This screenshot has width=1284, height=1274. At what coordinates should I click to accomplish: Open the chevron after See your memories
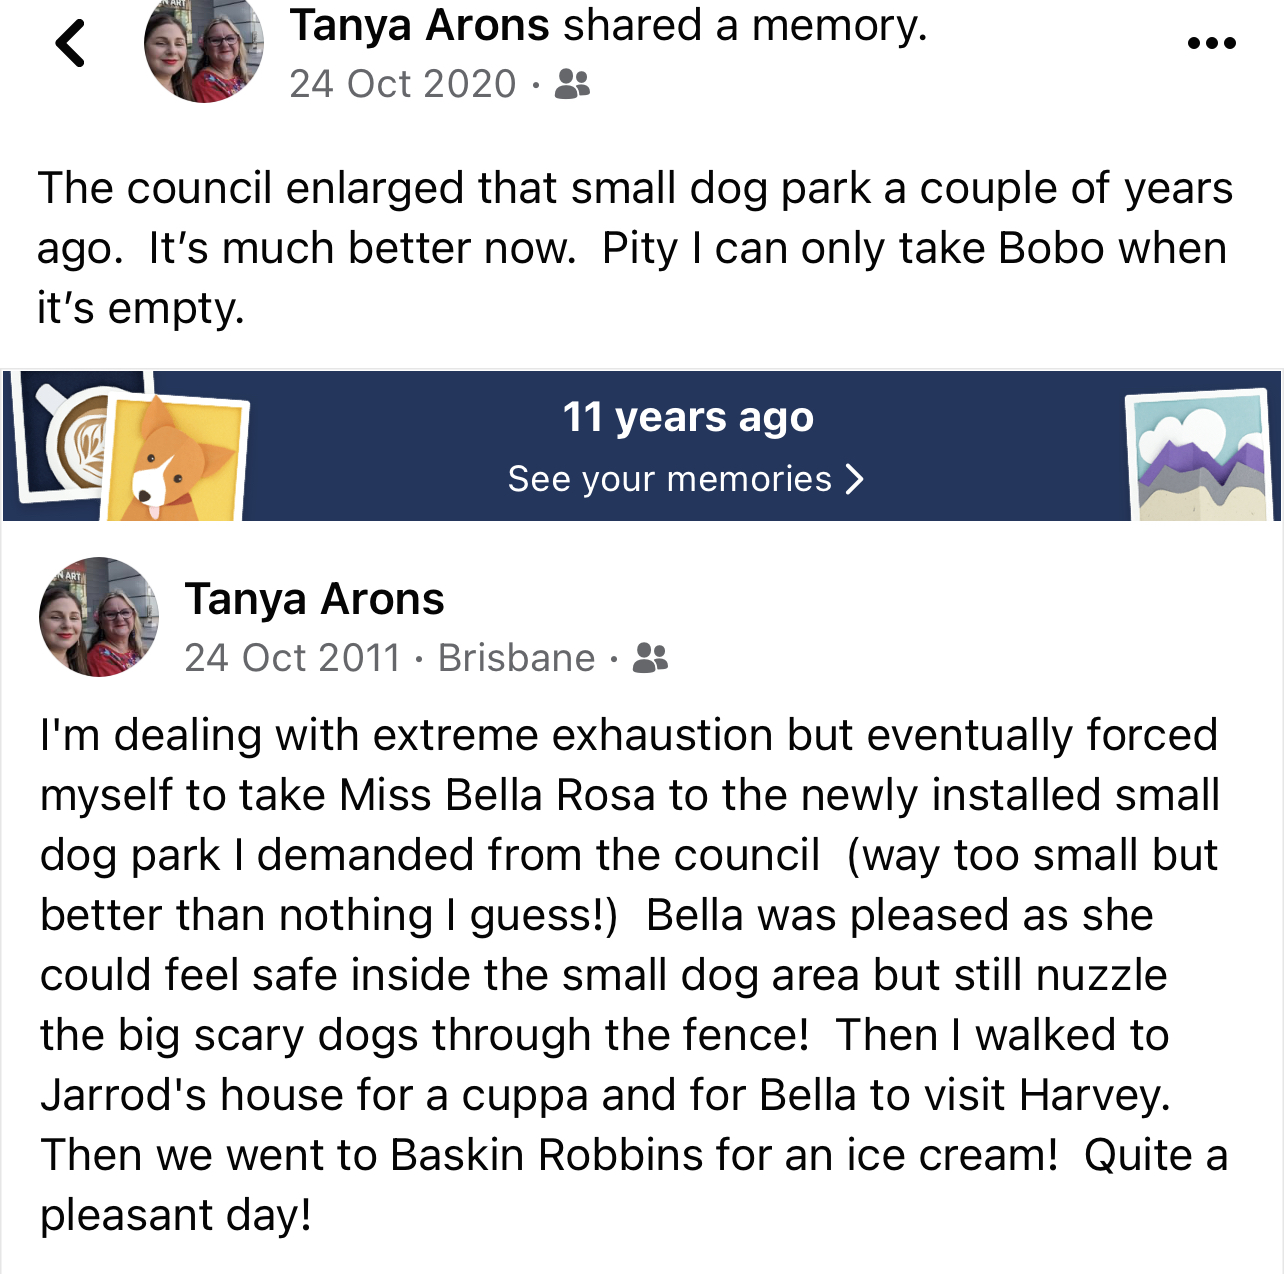pyautogui.click(x=854, y=479)
